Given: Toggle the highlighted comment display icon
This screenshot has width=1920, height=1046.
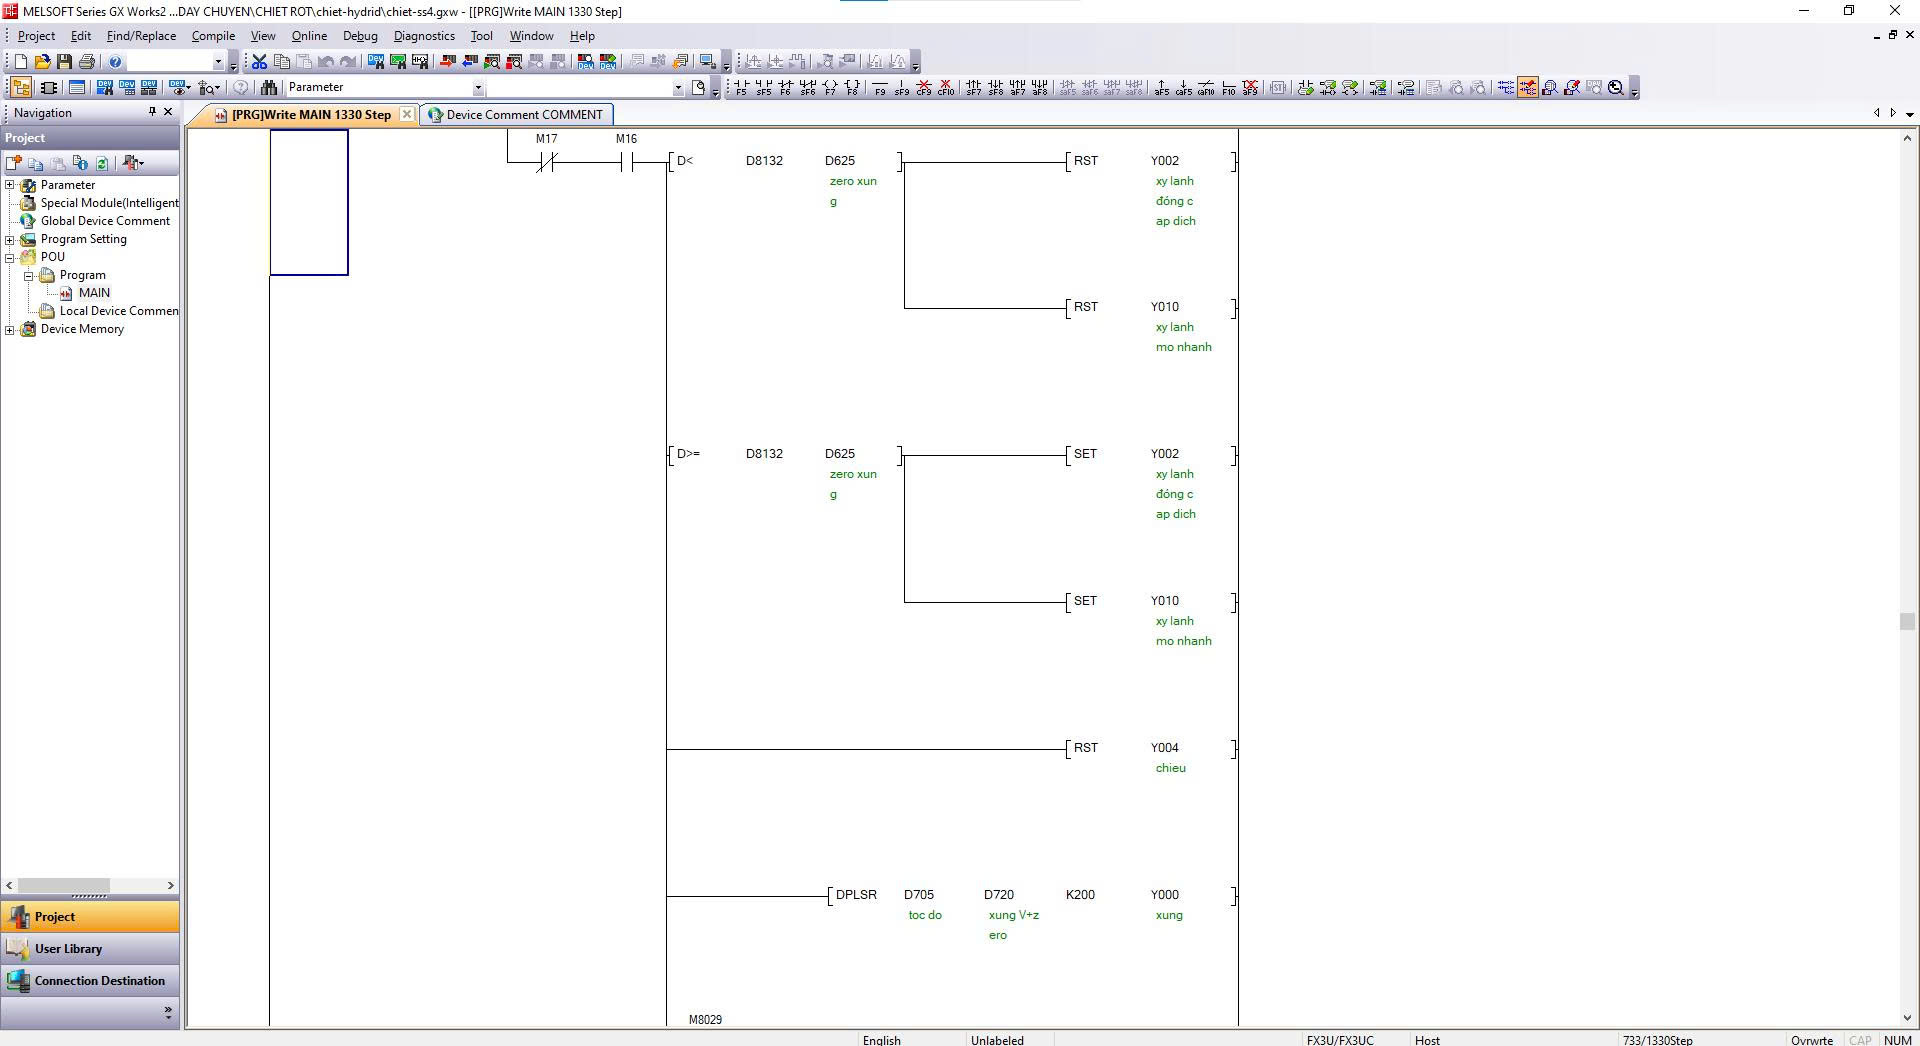Looking at the screenshot, I should [1528, 88].
